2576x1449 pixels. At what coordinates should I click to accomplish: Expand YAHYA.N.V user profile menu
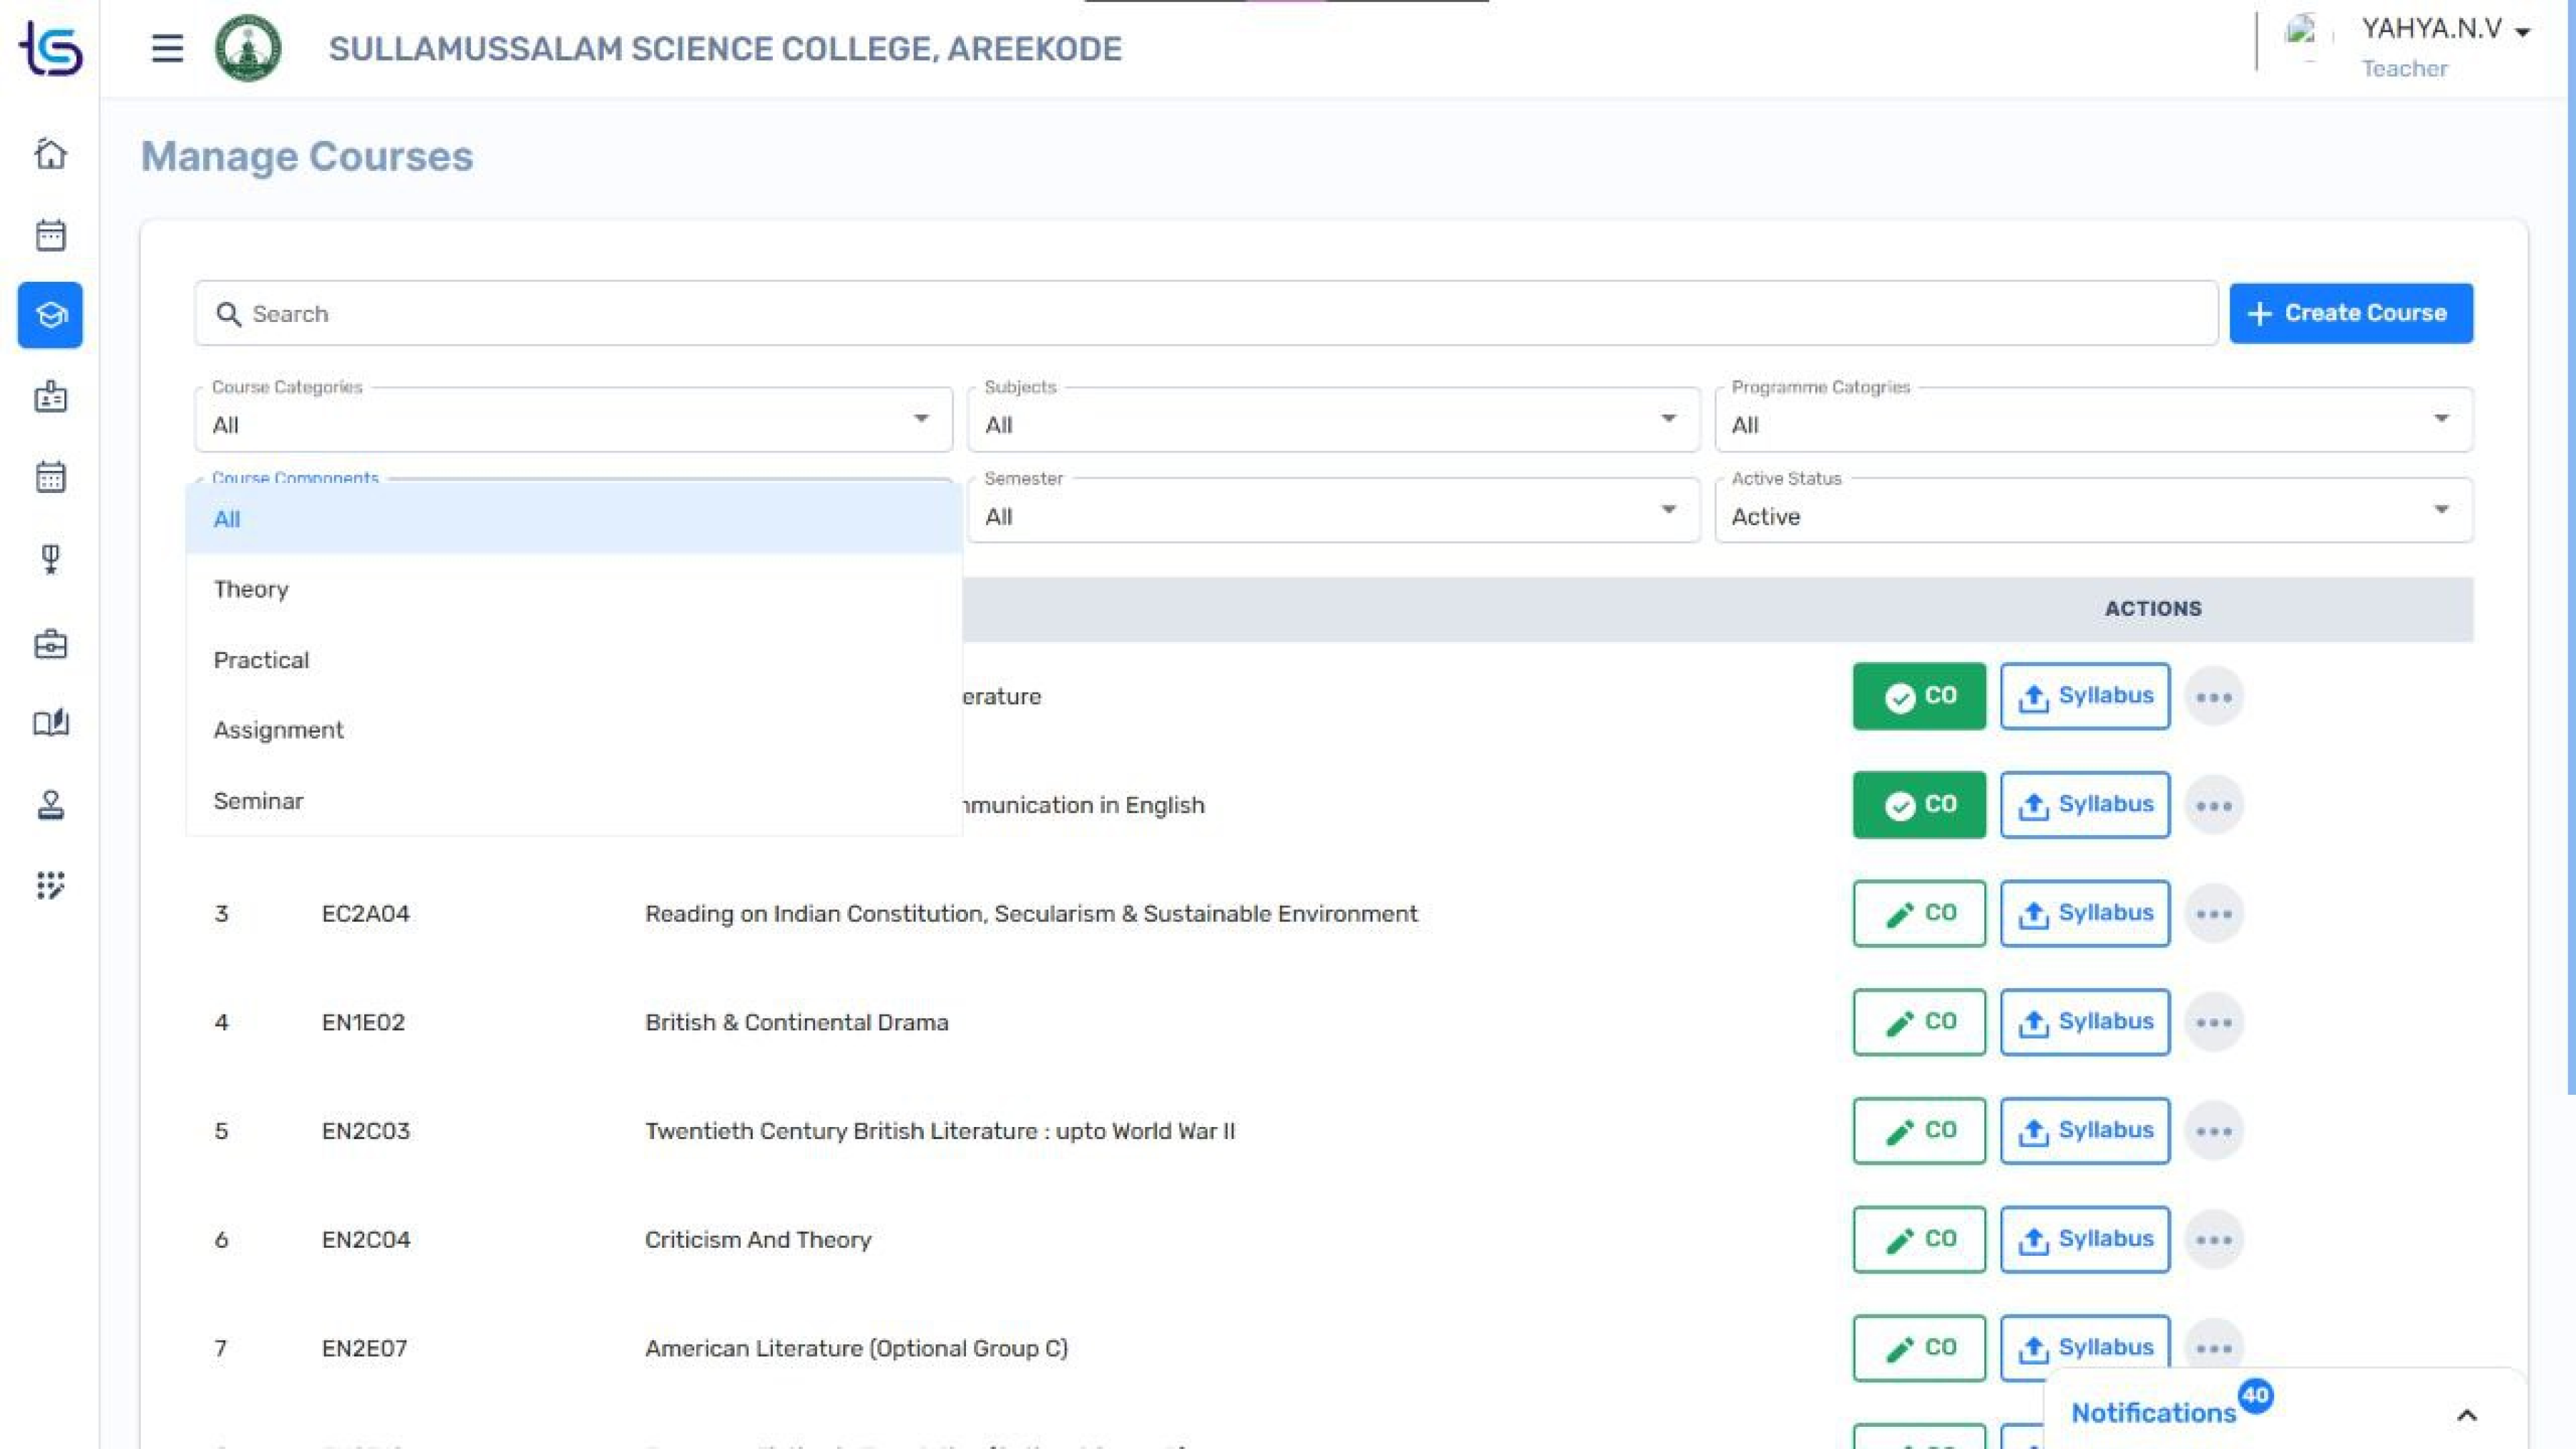(2443, 30)
